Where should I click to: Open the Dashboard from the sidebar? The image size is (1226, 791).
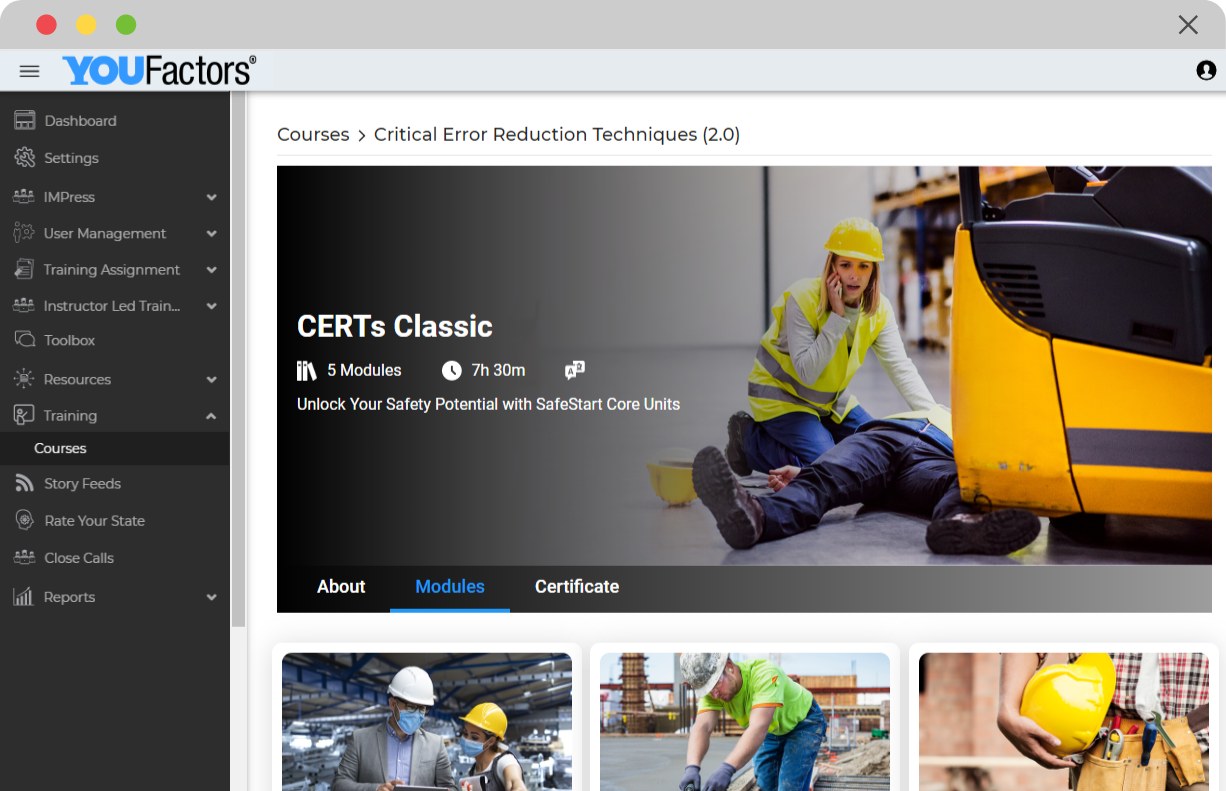coord(81,120)
